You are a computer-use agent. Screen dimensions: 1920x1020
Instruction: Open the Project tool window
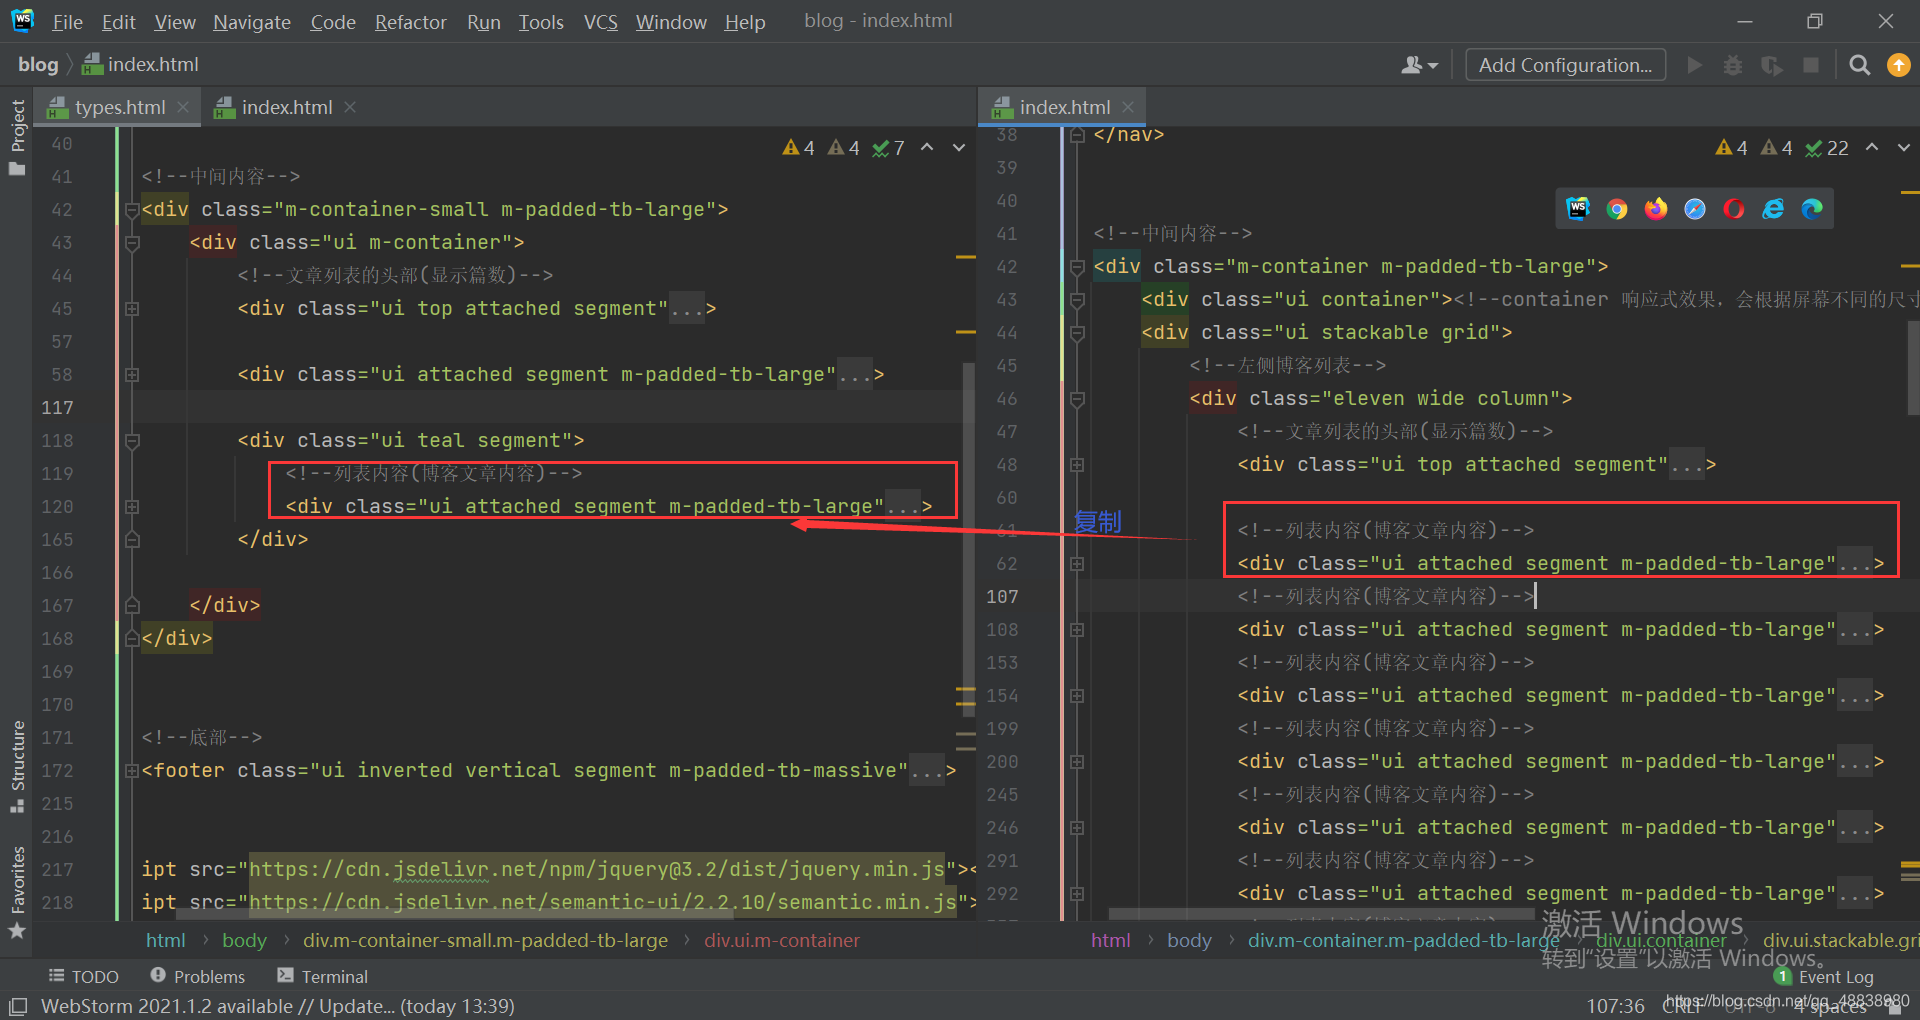17,137
